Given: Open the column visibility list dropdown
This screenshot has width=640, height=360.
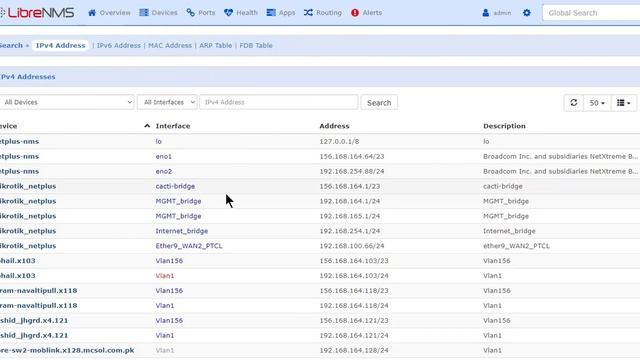Looking at the screenshot, I should point(624,103).
